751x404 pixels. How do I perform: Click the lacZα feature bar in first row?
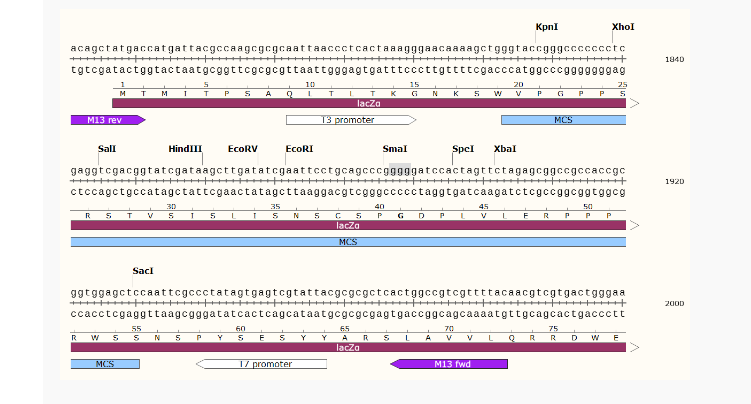(x=370, y=103)
